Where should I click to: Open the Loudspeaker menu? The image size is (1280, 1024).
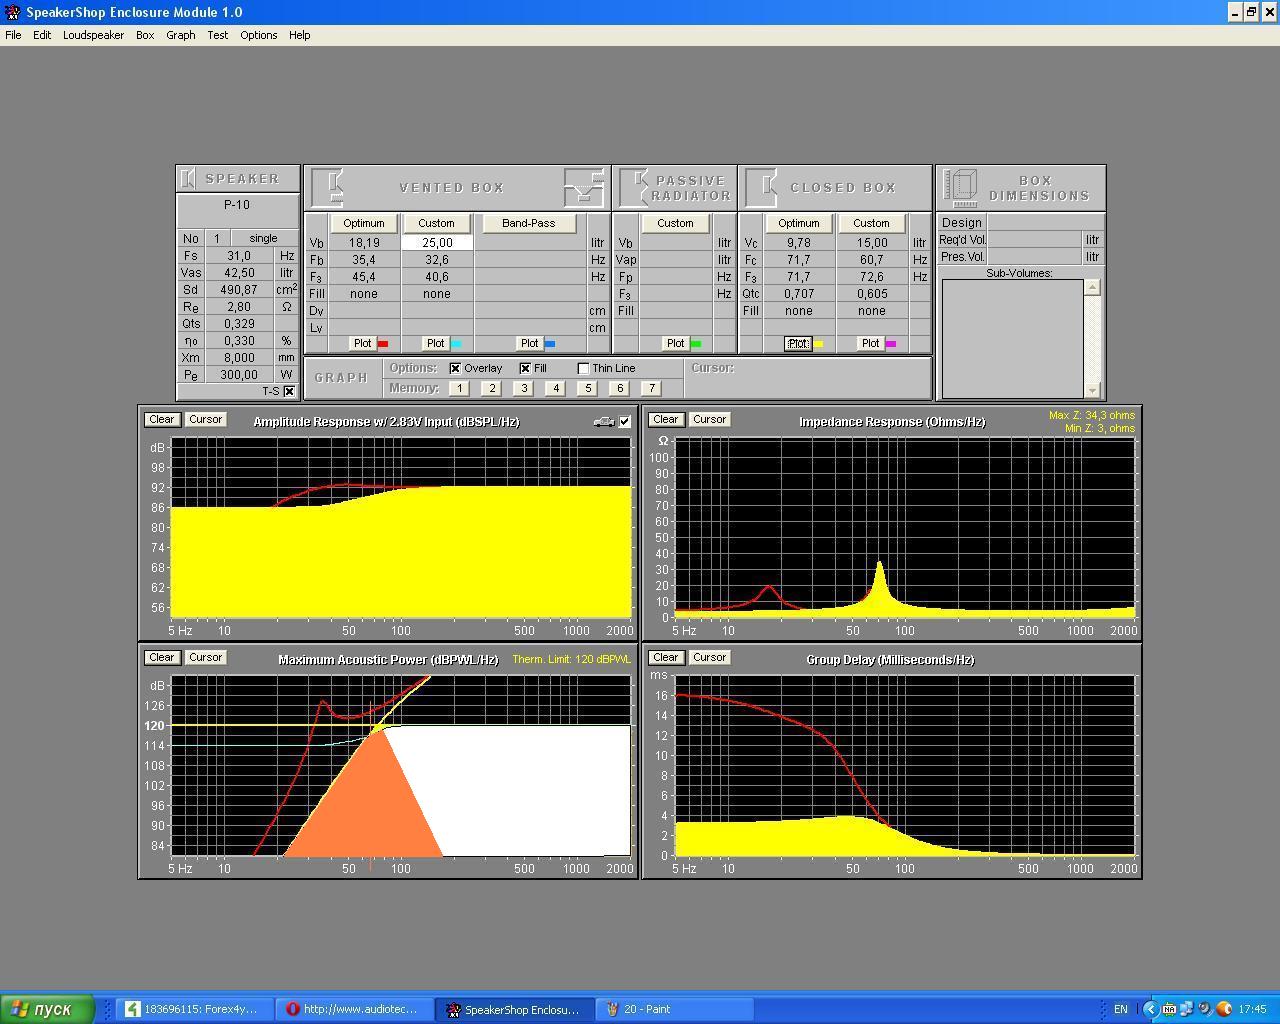[x=93, y=35]
